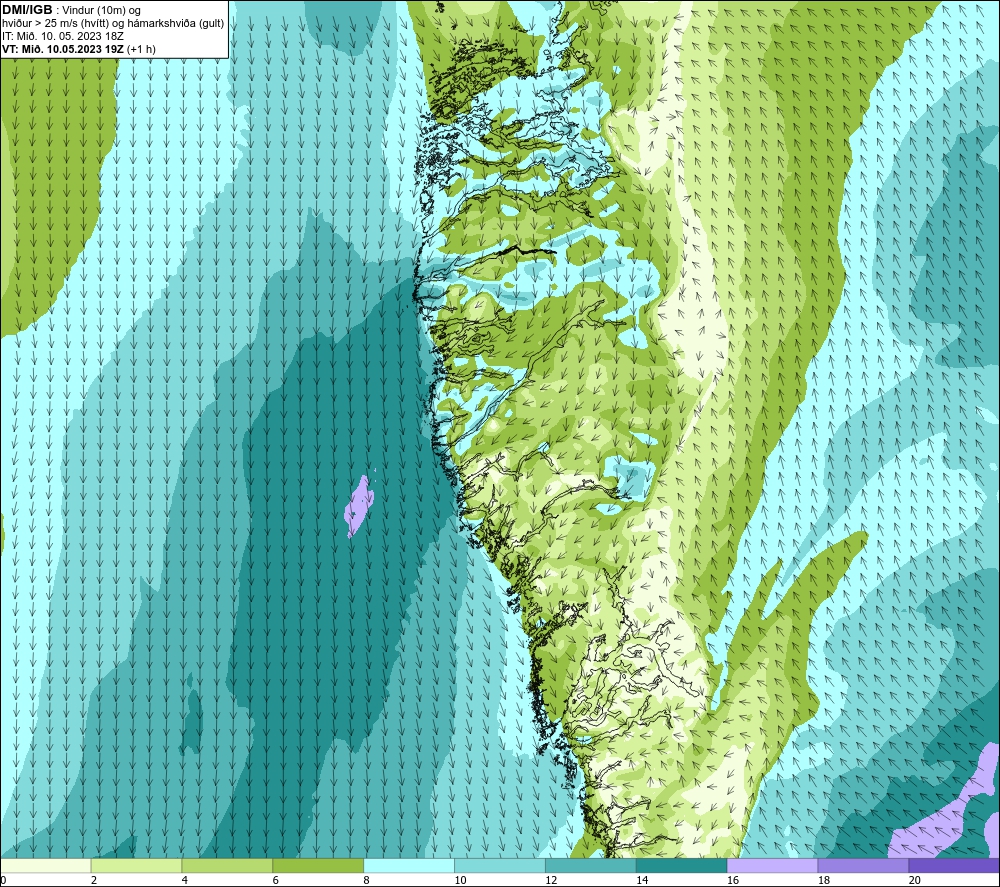This screenshot has height=887, width=1000.
Task: Click the 12–14 m/s teal legend swatch
Action: pyautogui.click(x=591, y=865)
